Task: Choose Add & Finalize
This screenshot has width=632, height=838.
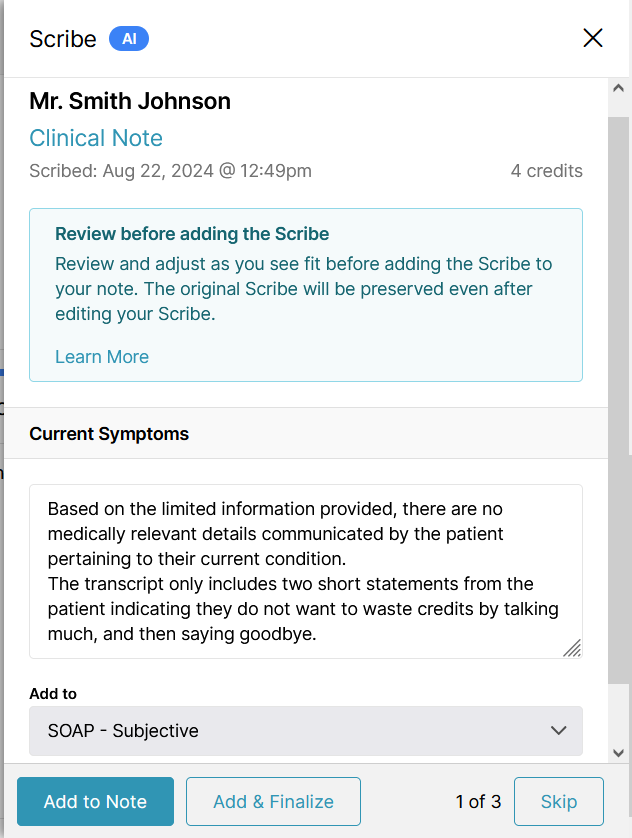Action: click(x=274, y=801)
